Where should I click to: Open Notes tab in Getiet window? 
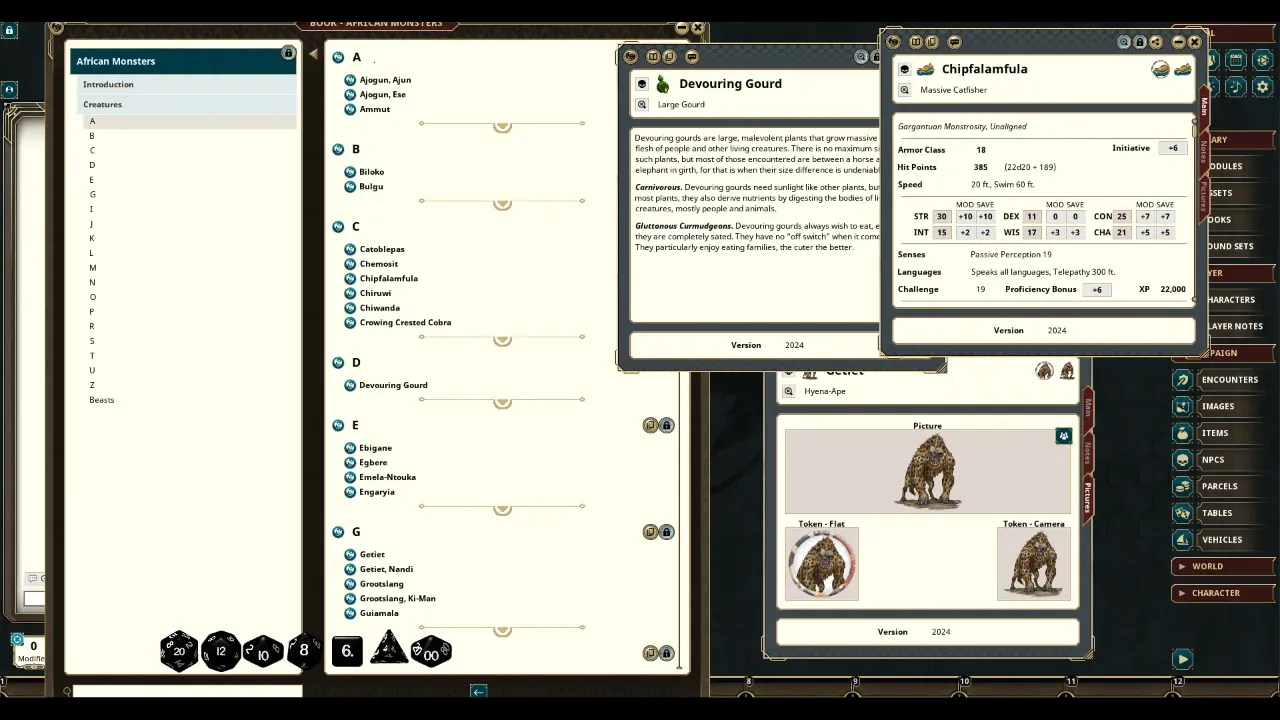pos(1088,453)
